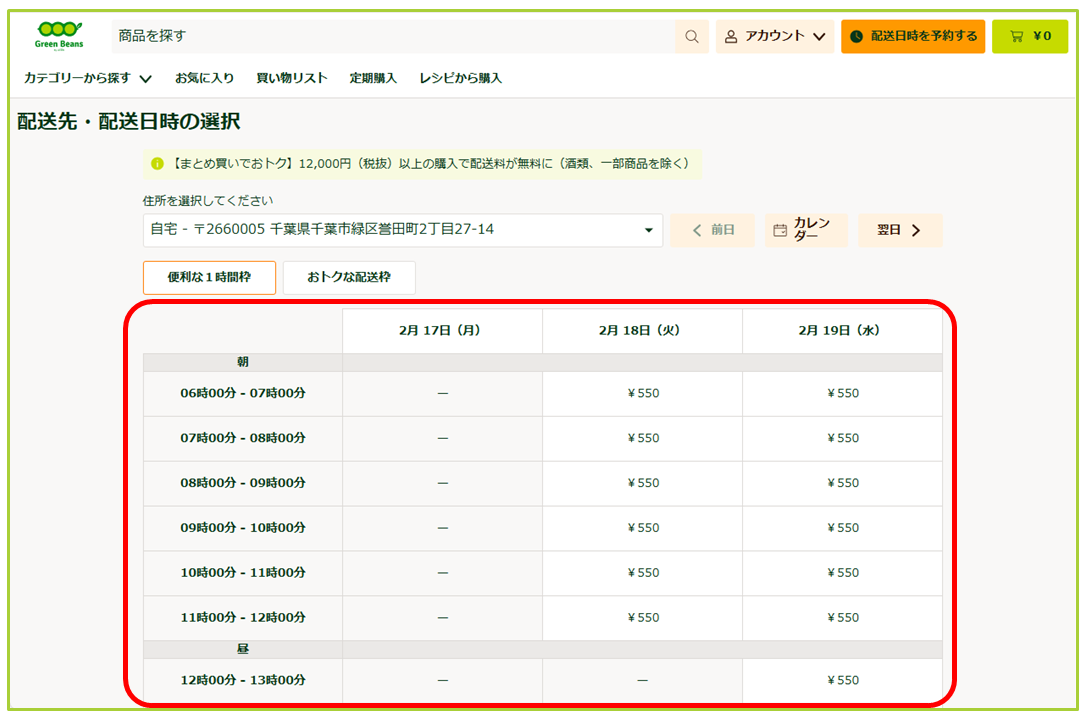This screenshot has width=1086, height=720.
Task: Click the search magnifier icon
Action: coord(691,36)
